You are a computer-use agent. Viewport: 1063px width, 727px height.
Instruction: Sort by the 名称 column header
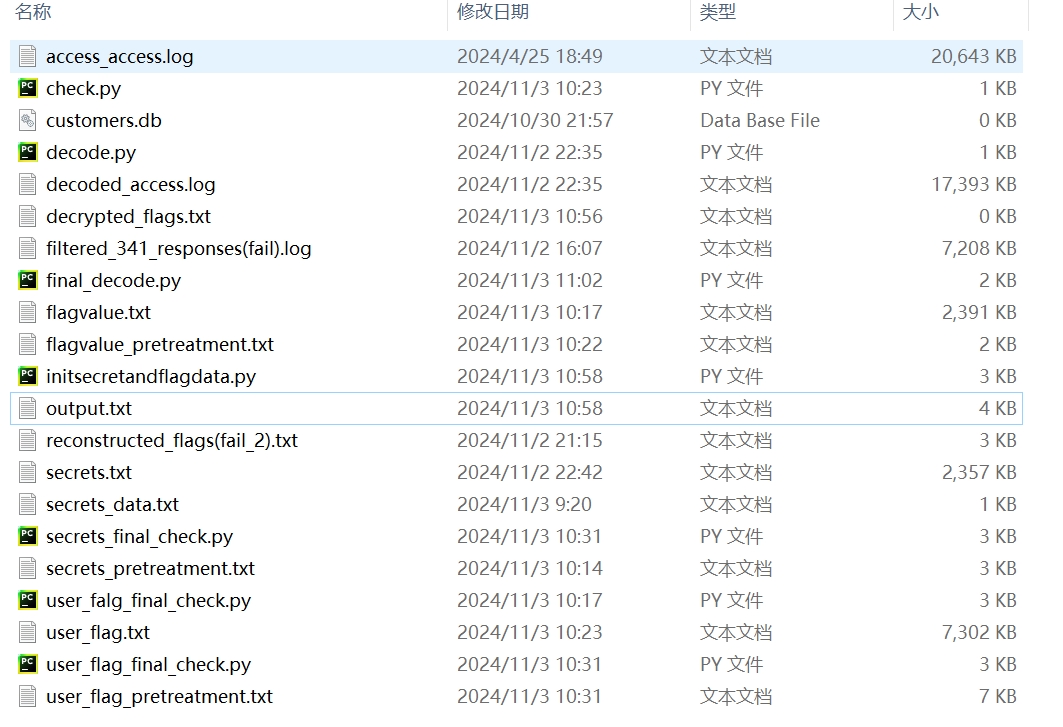33,12
